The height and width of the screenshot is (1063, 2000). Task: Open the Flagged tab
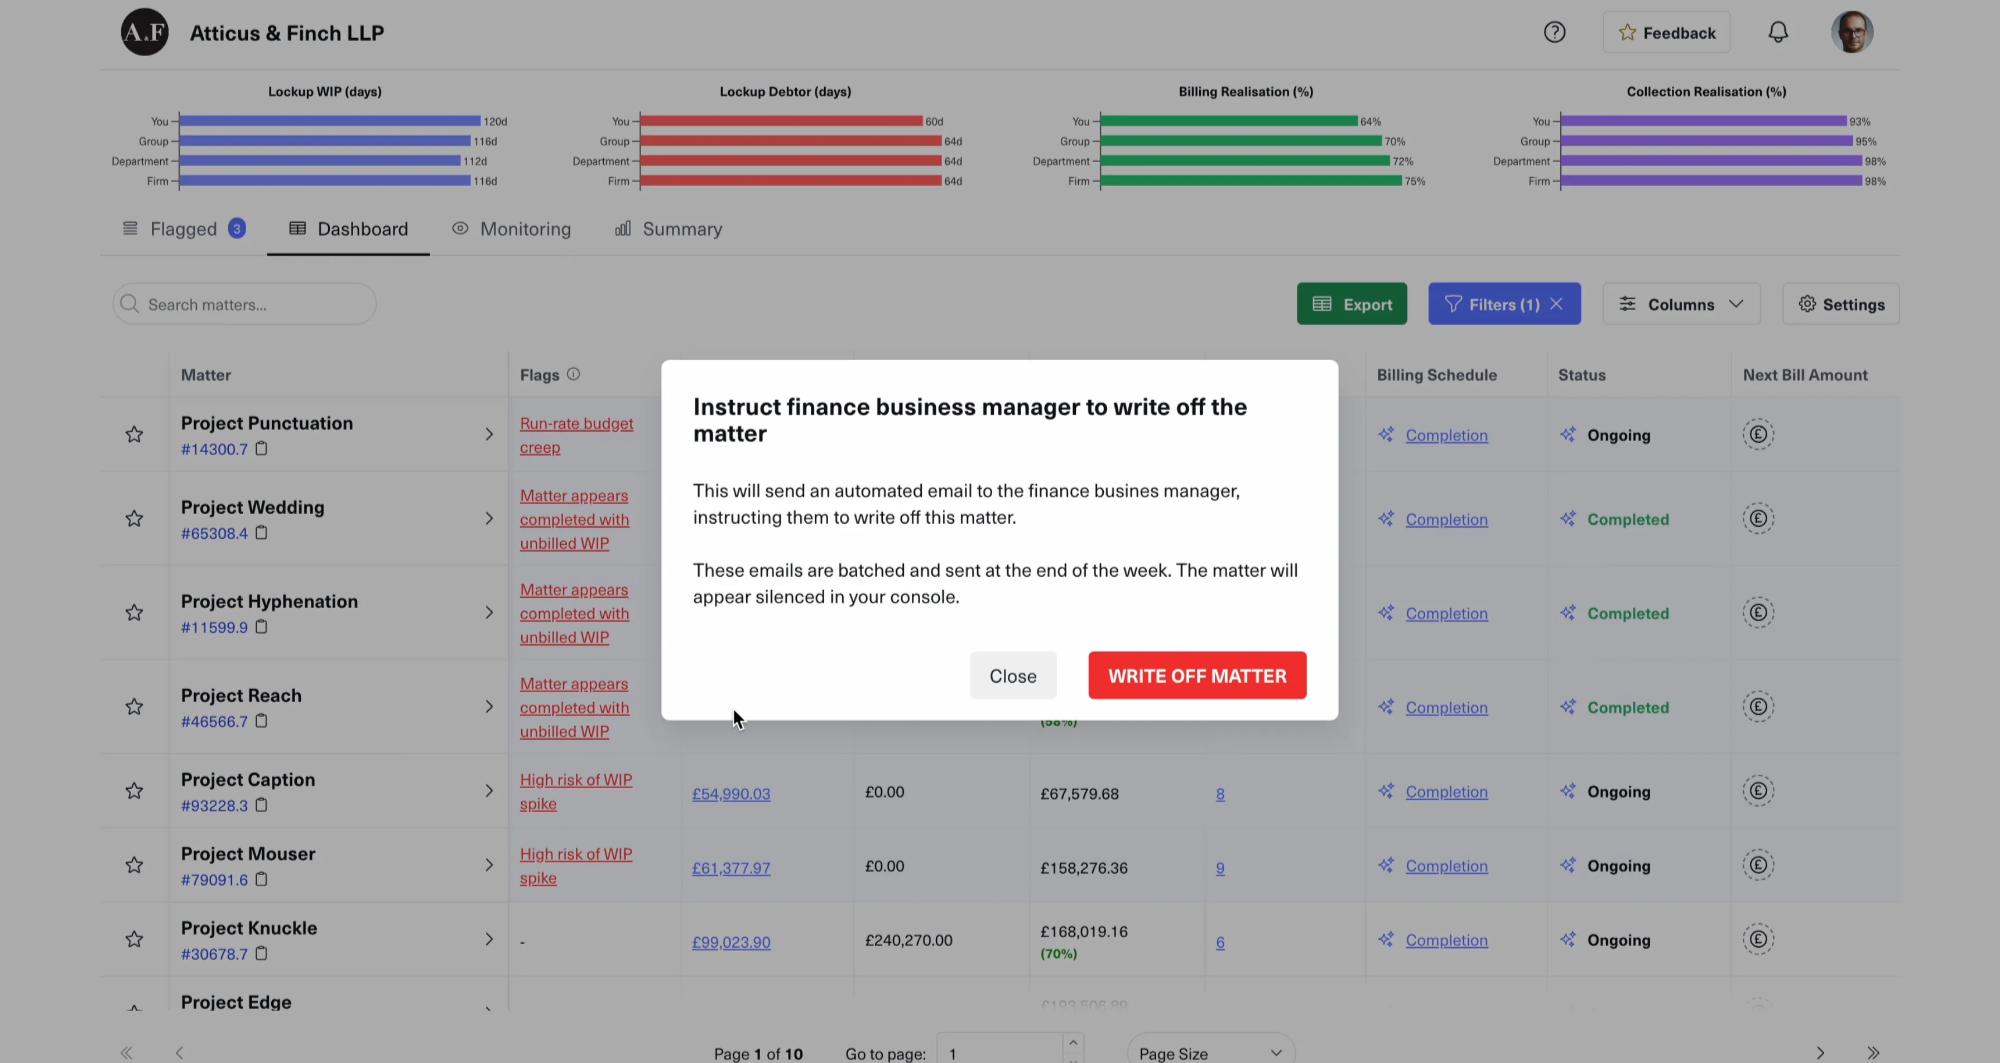tap(183, 229)
